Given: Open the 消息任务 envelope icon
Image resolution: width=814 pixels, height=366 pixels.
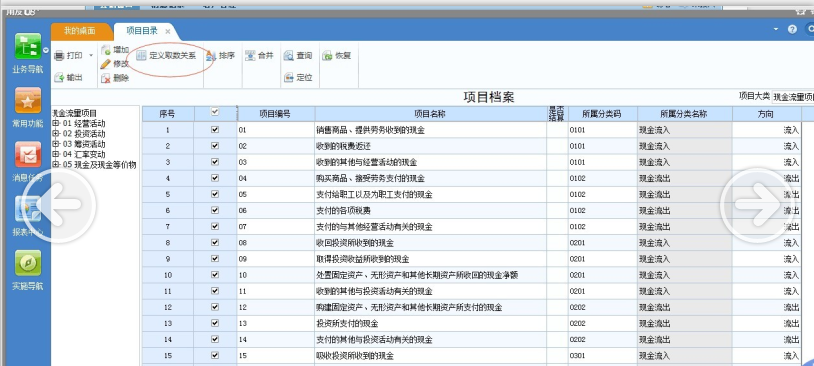Looking at the screenshot, I should coord(28,155).
